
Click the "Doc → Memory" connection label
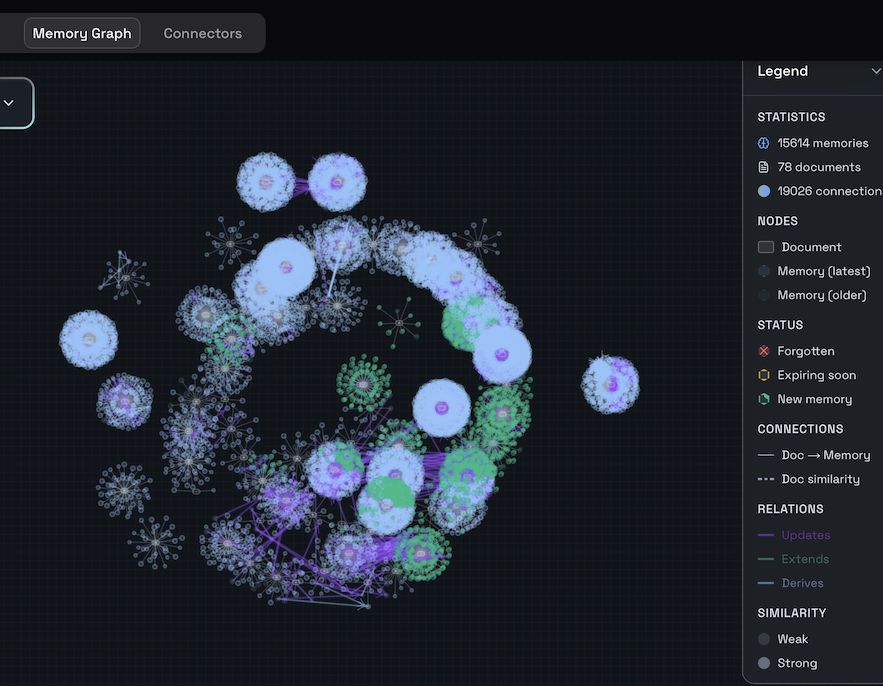pos(826,455)
